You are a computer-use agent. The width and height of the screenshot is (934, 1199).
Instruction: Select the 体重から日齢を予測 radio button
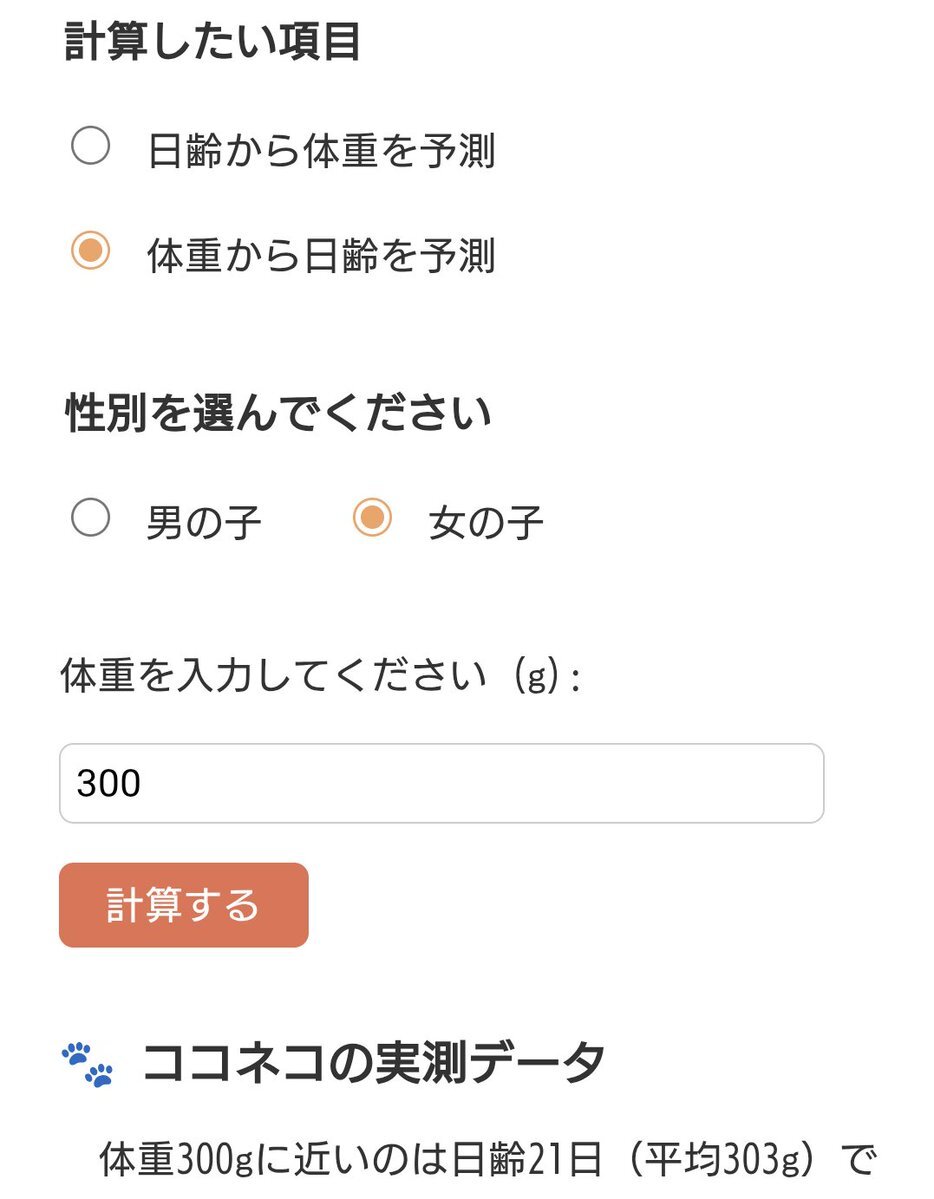coord(90,251)
